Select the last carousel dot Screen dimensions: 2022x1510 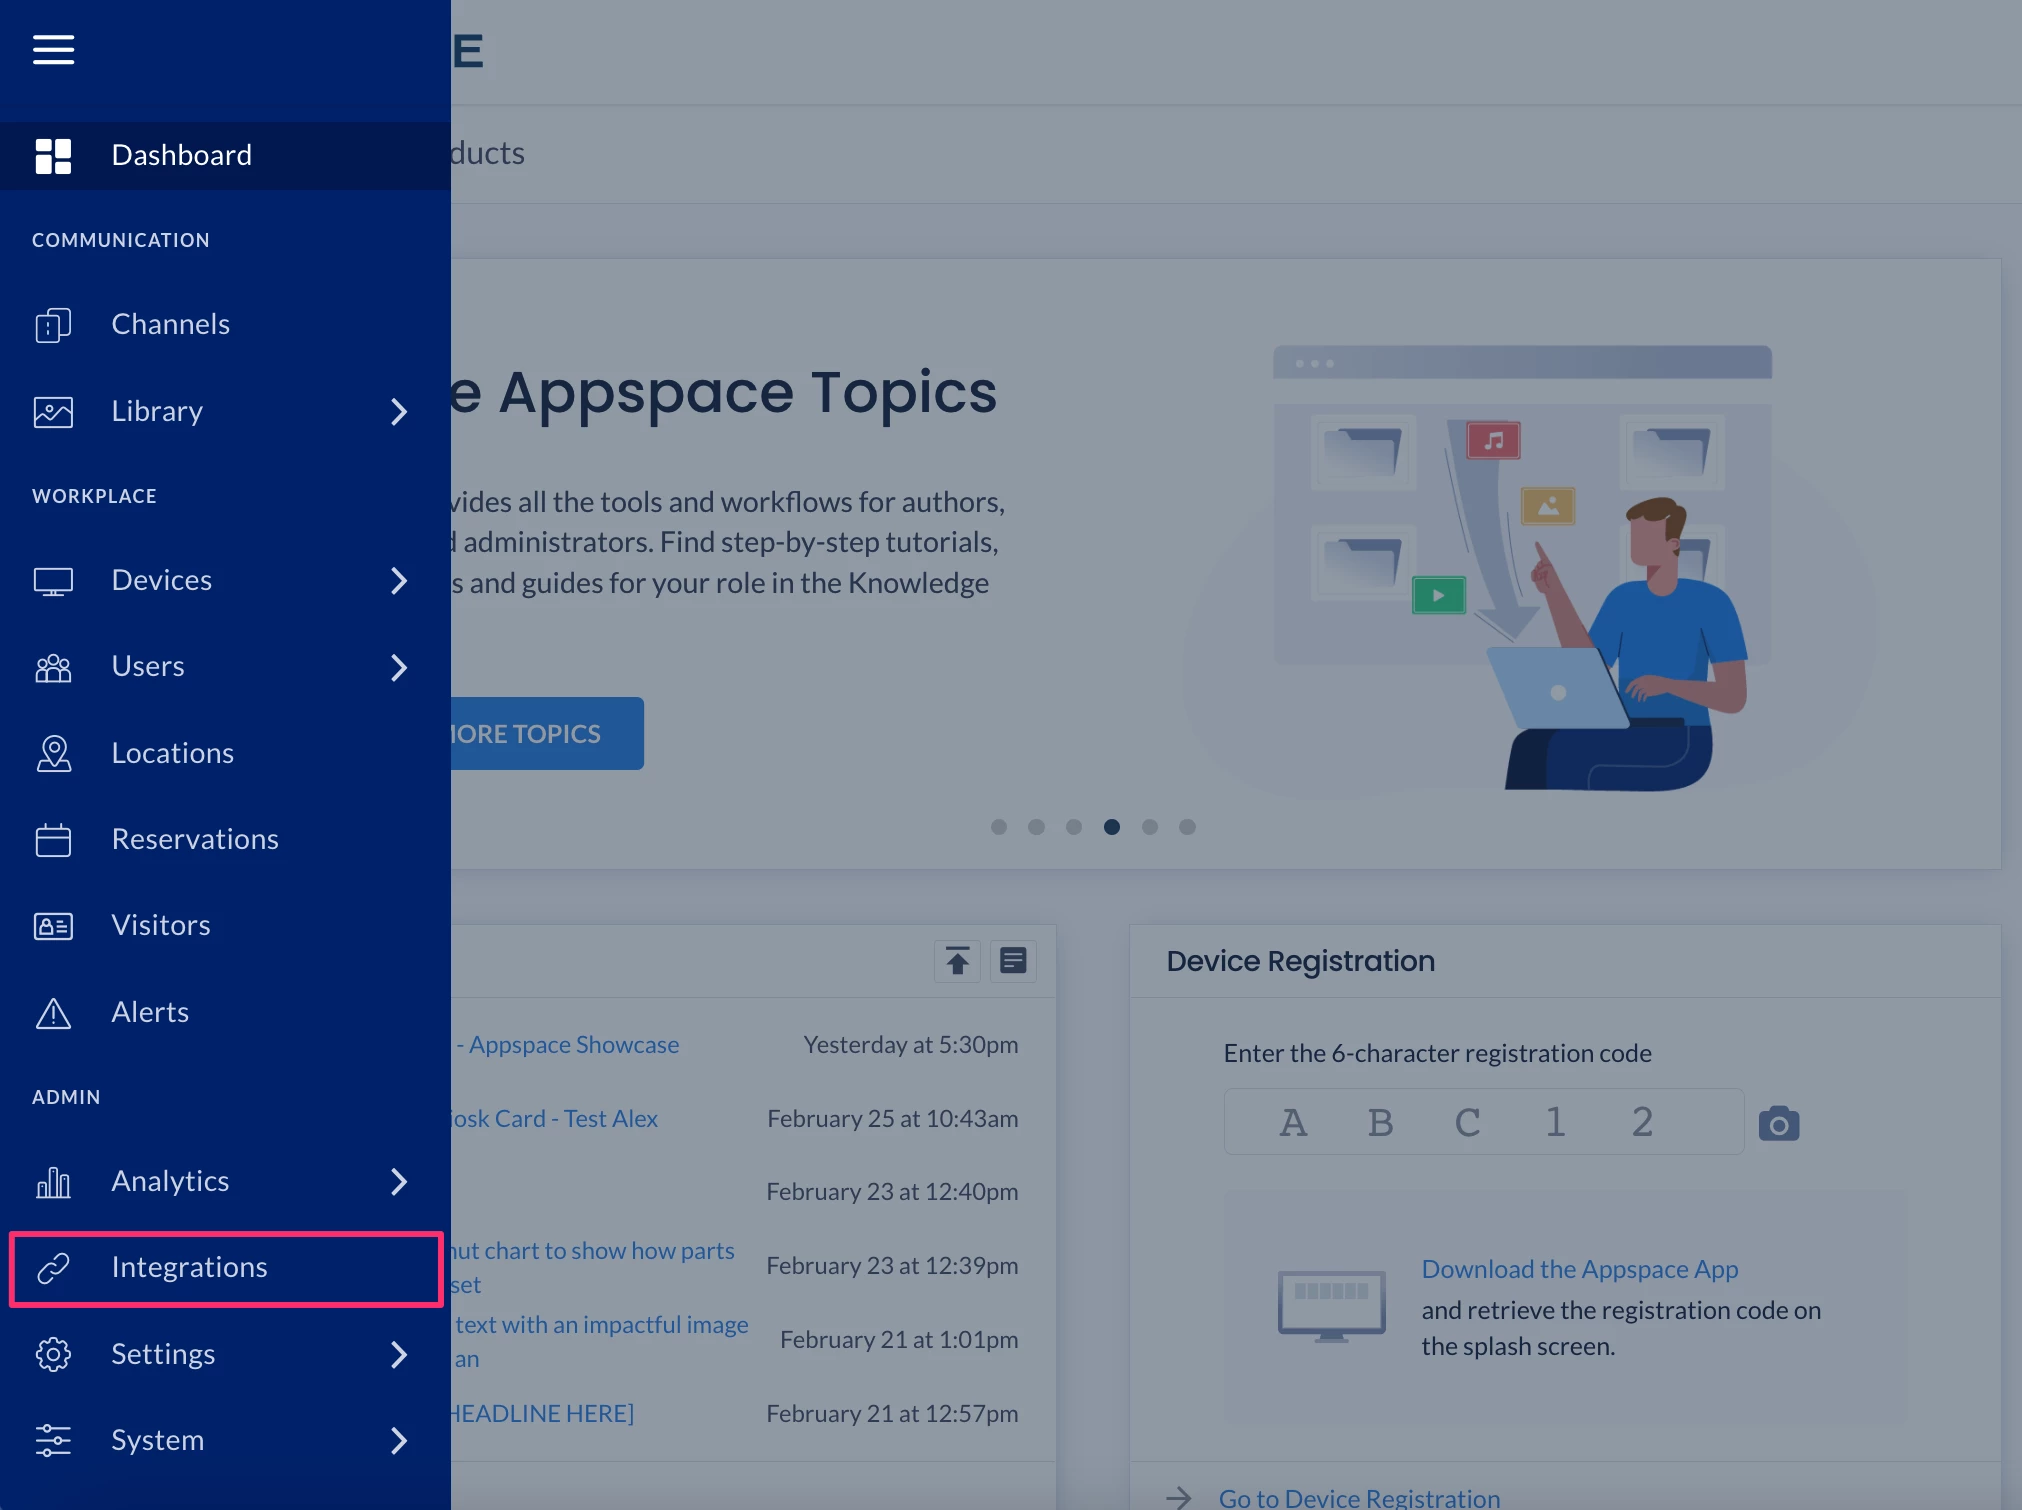pyautogui.click(x=1187, y=827)
